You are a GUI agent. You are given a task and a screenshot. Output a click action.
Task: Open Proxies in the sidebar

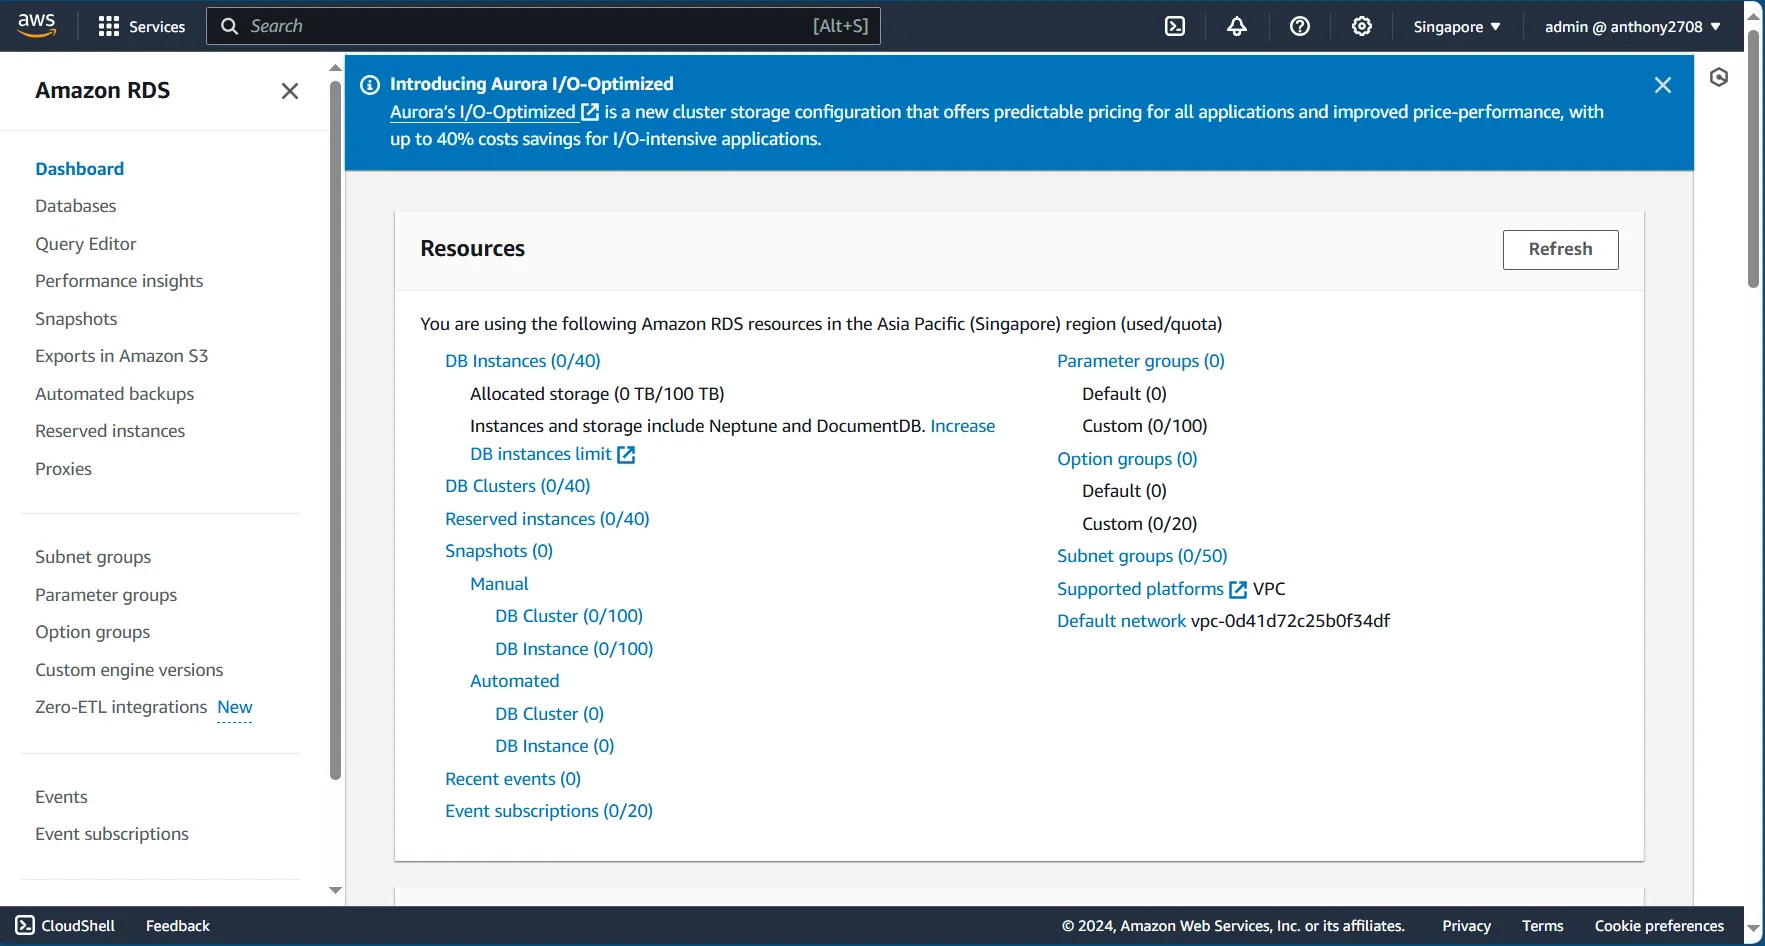coord(63,469)
